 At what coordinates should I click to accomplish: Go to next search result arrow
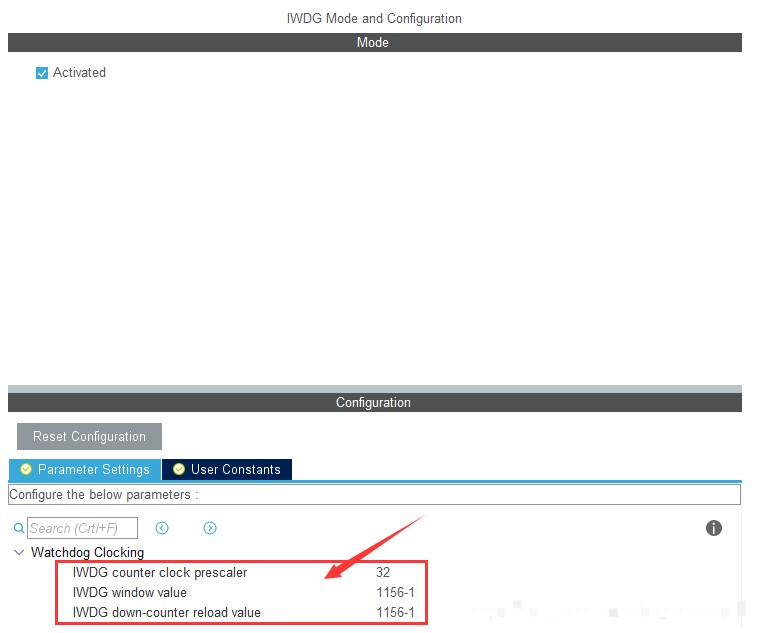coord(210,528)
